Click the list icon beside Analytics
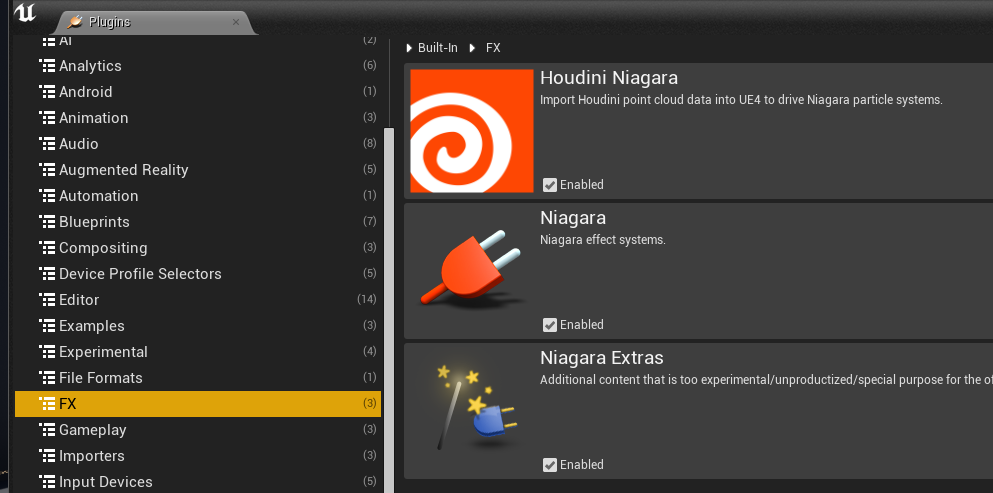 [47, 66]
